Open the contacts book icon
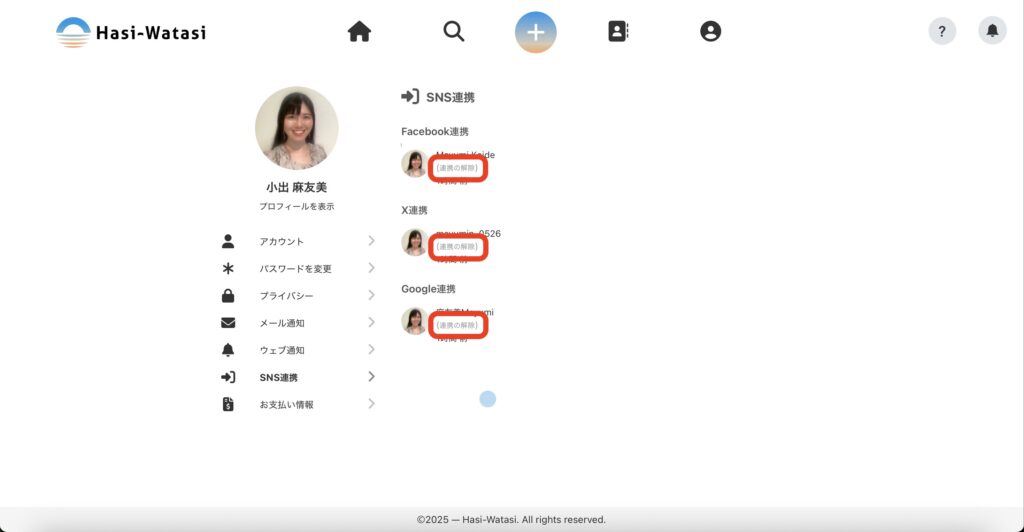This screenshot has height=532, width=1024. (x=618, y=32)
